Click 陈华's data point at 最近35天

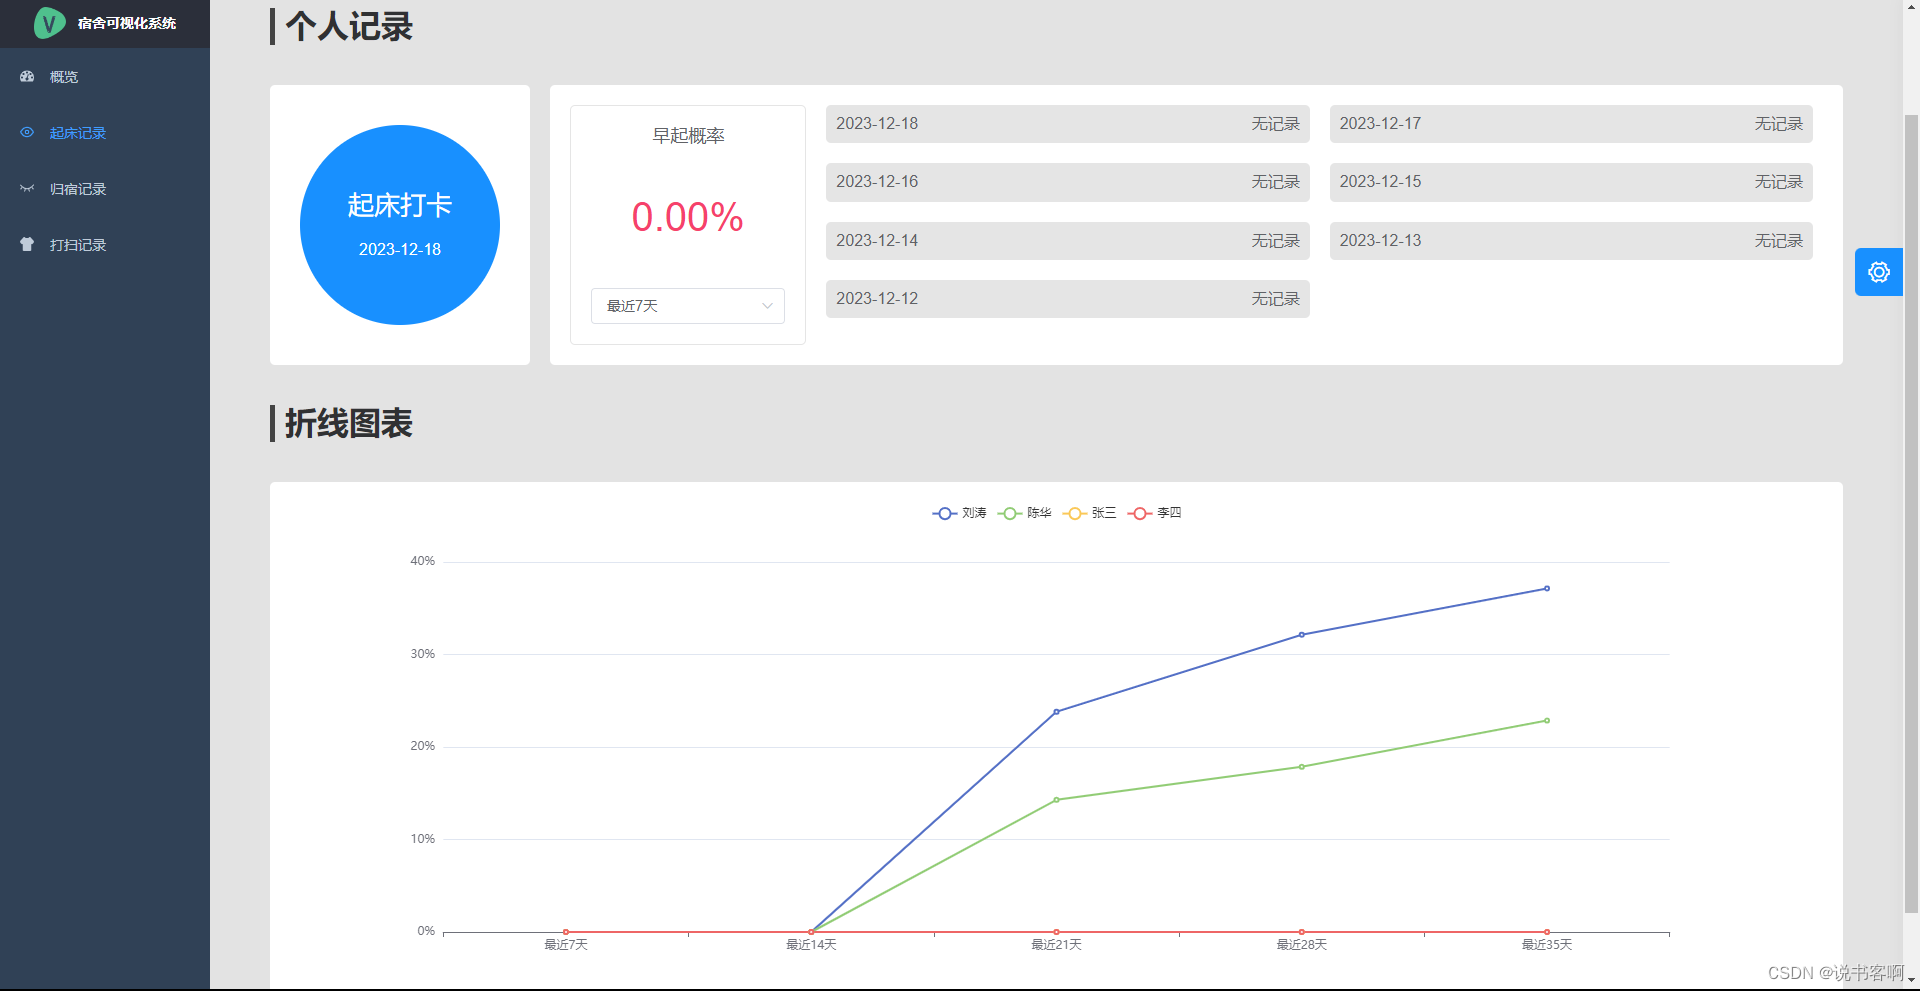point(1547,721)
